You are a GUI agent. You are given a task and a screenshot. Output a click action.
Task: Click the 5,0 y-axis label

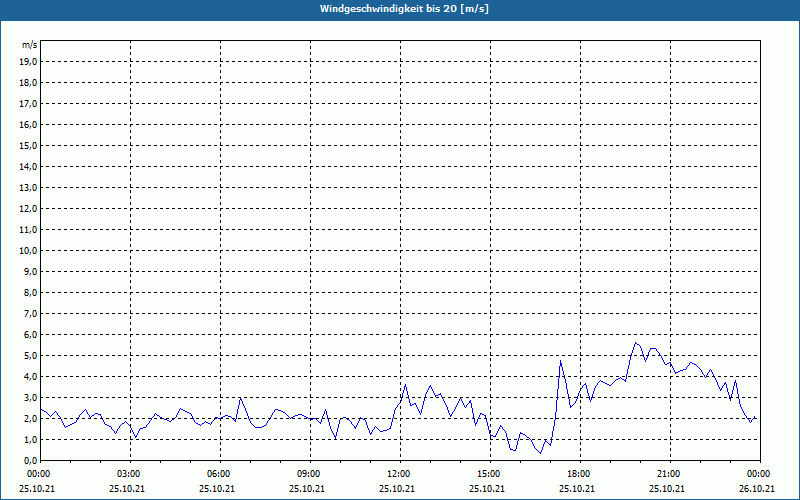pos(30,355)
